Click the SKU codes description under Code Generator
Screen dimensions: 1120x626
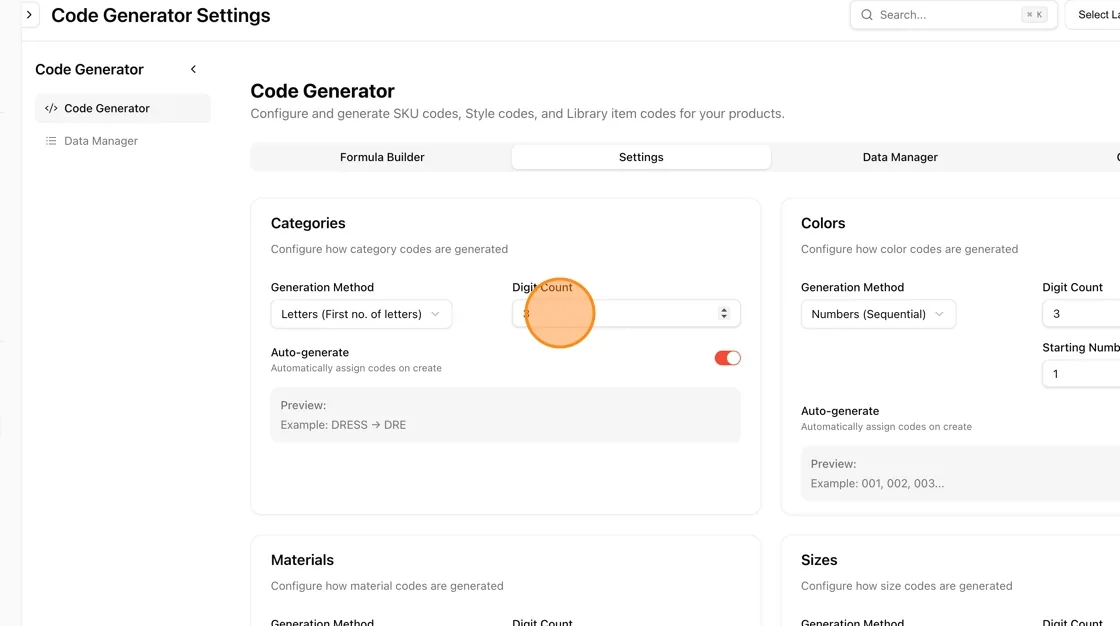(517, 114)
